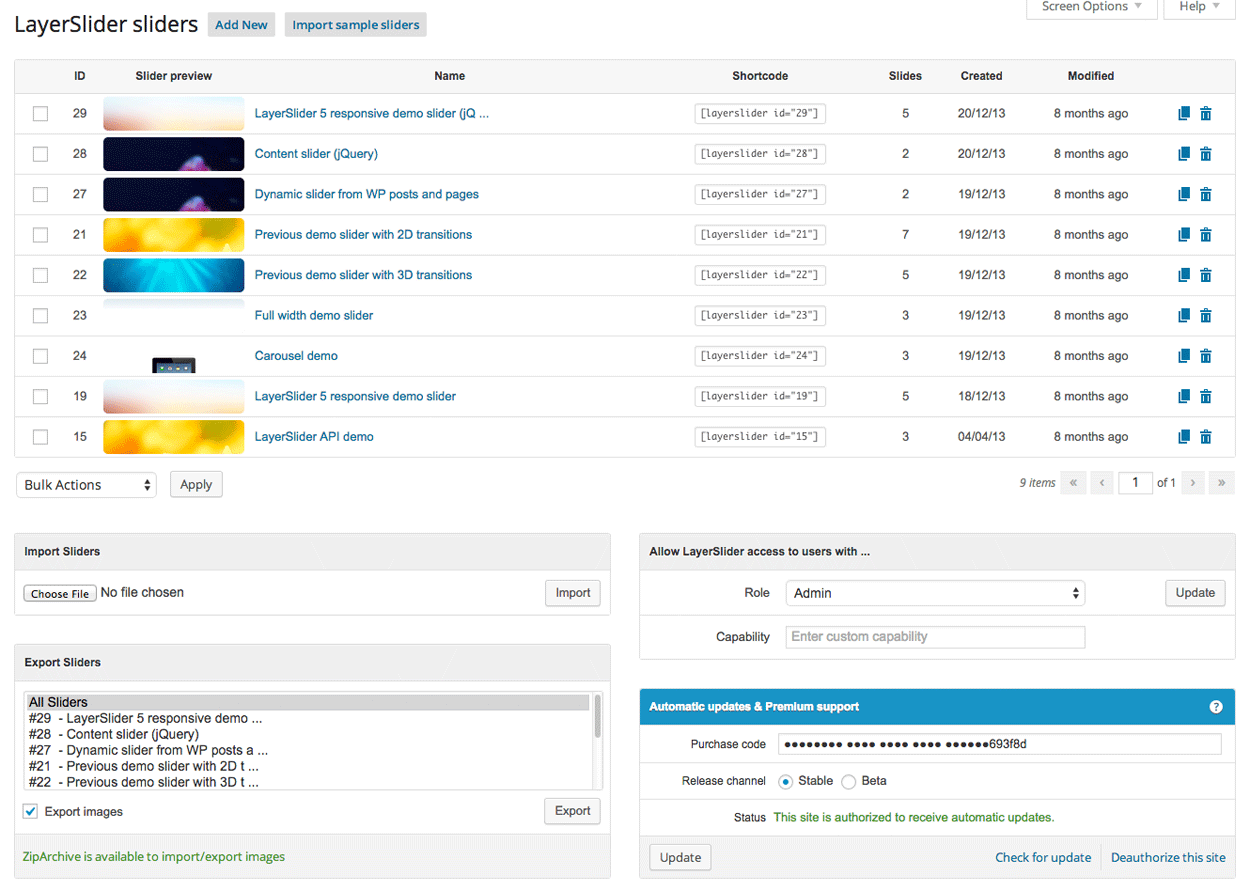Click Update button below Status
Image resolution: width=1250 pixels, height=891 pixels.
pos(681,858)
